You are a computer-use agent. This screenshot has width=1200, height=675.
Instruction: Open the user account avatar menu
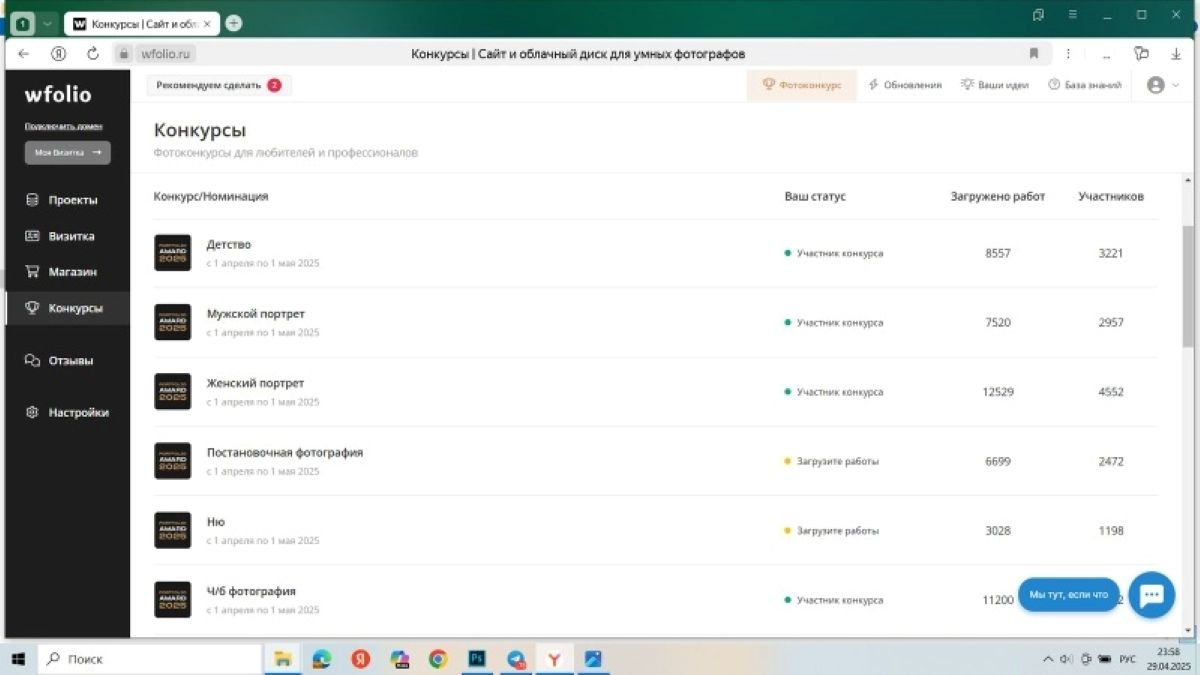pos(1156,85)
